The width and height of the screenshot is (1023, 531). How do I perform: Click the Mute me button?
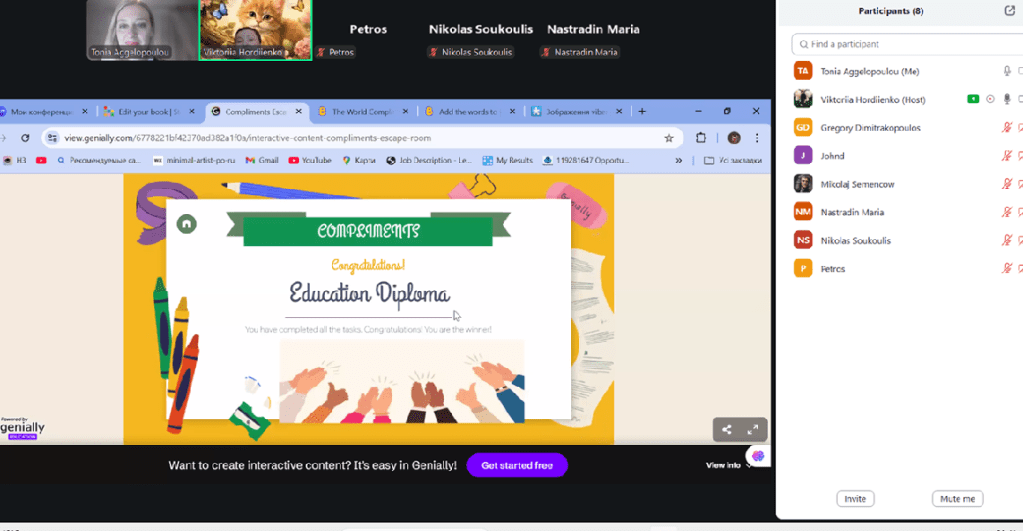[x=957, y=499]
